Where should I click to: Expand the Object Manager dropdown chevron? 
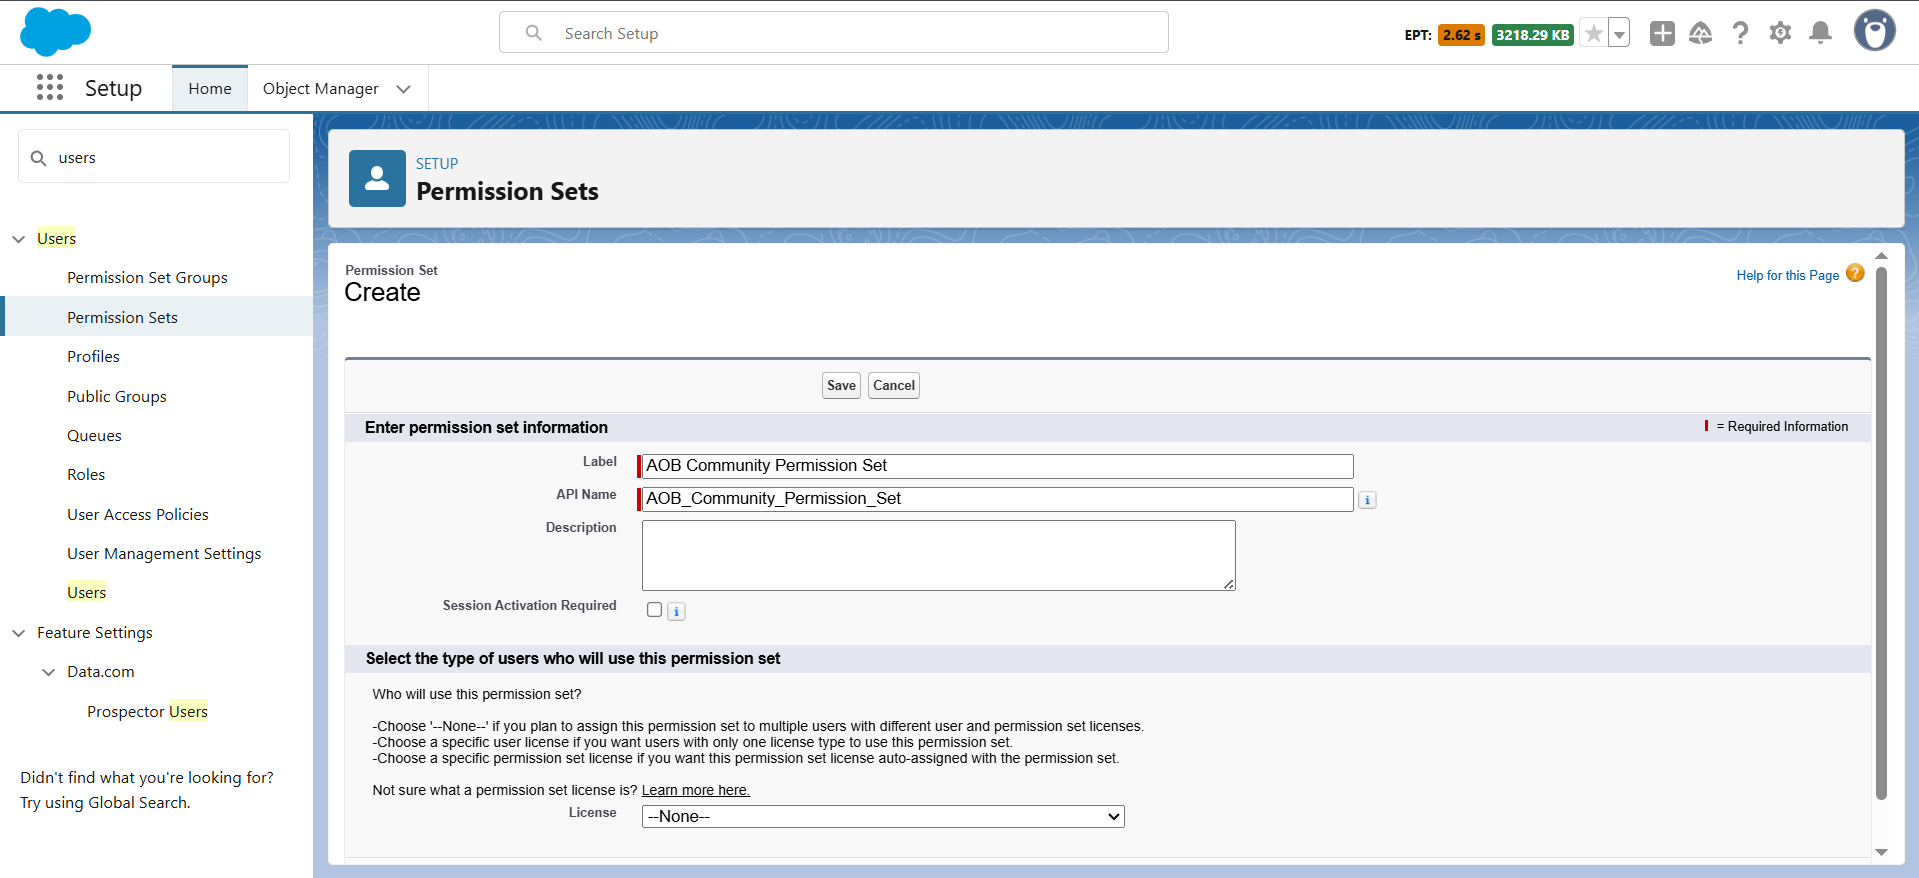click(x=404, y=89)
